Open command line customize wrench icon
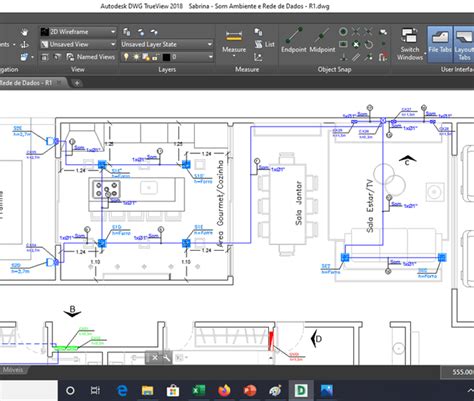Viewport: 474px width, 401px height. click(x=166, y=358)
